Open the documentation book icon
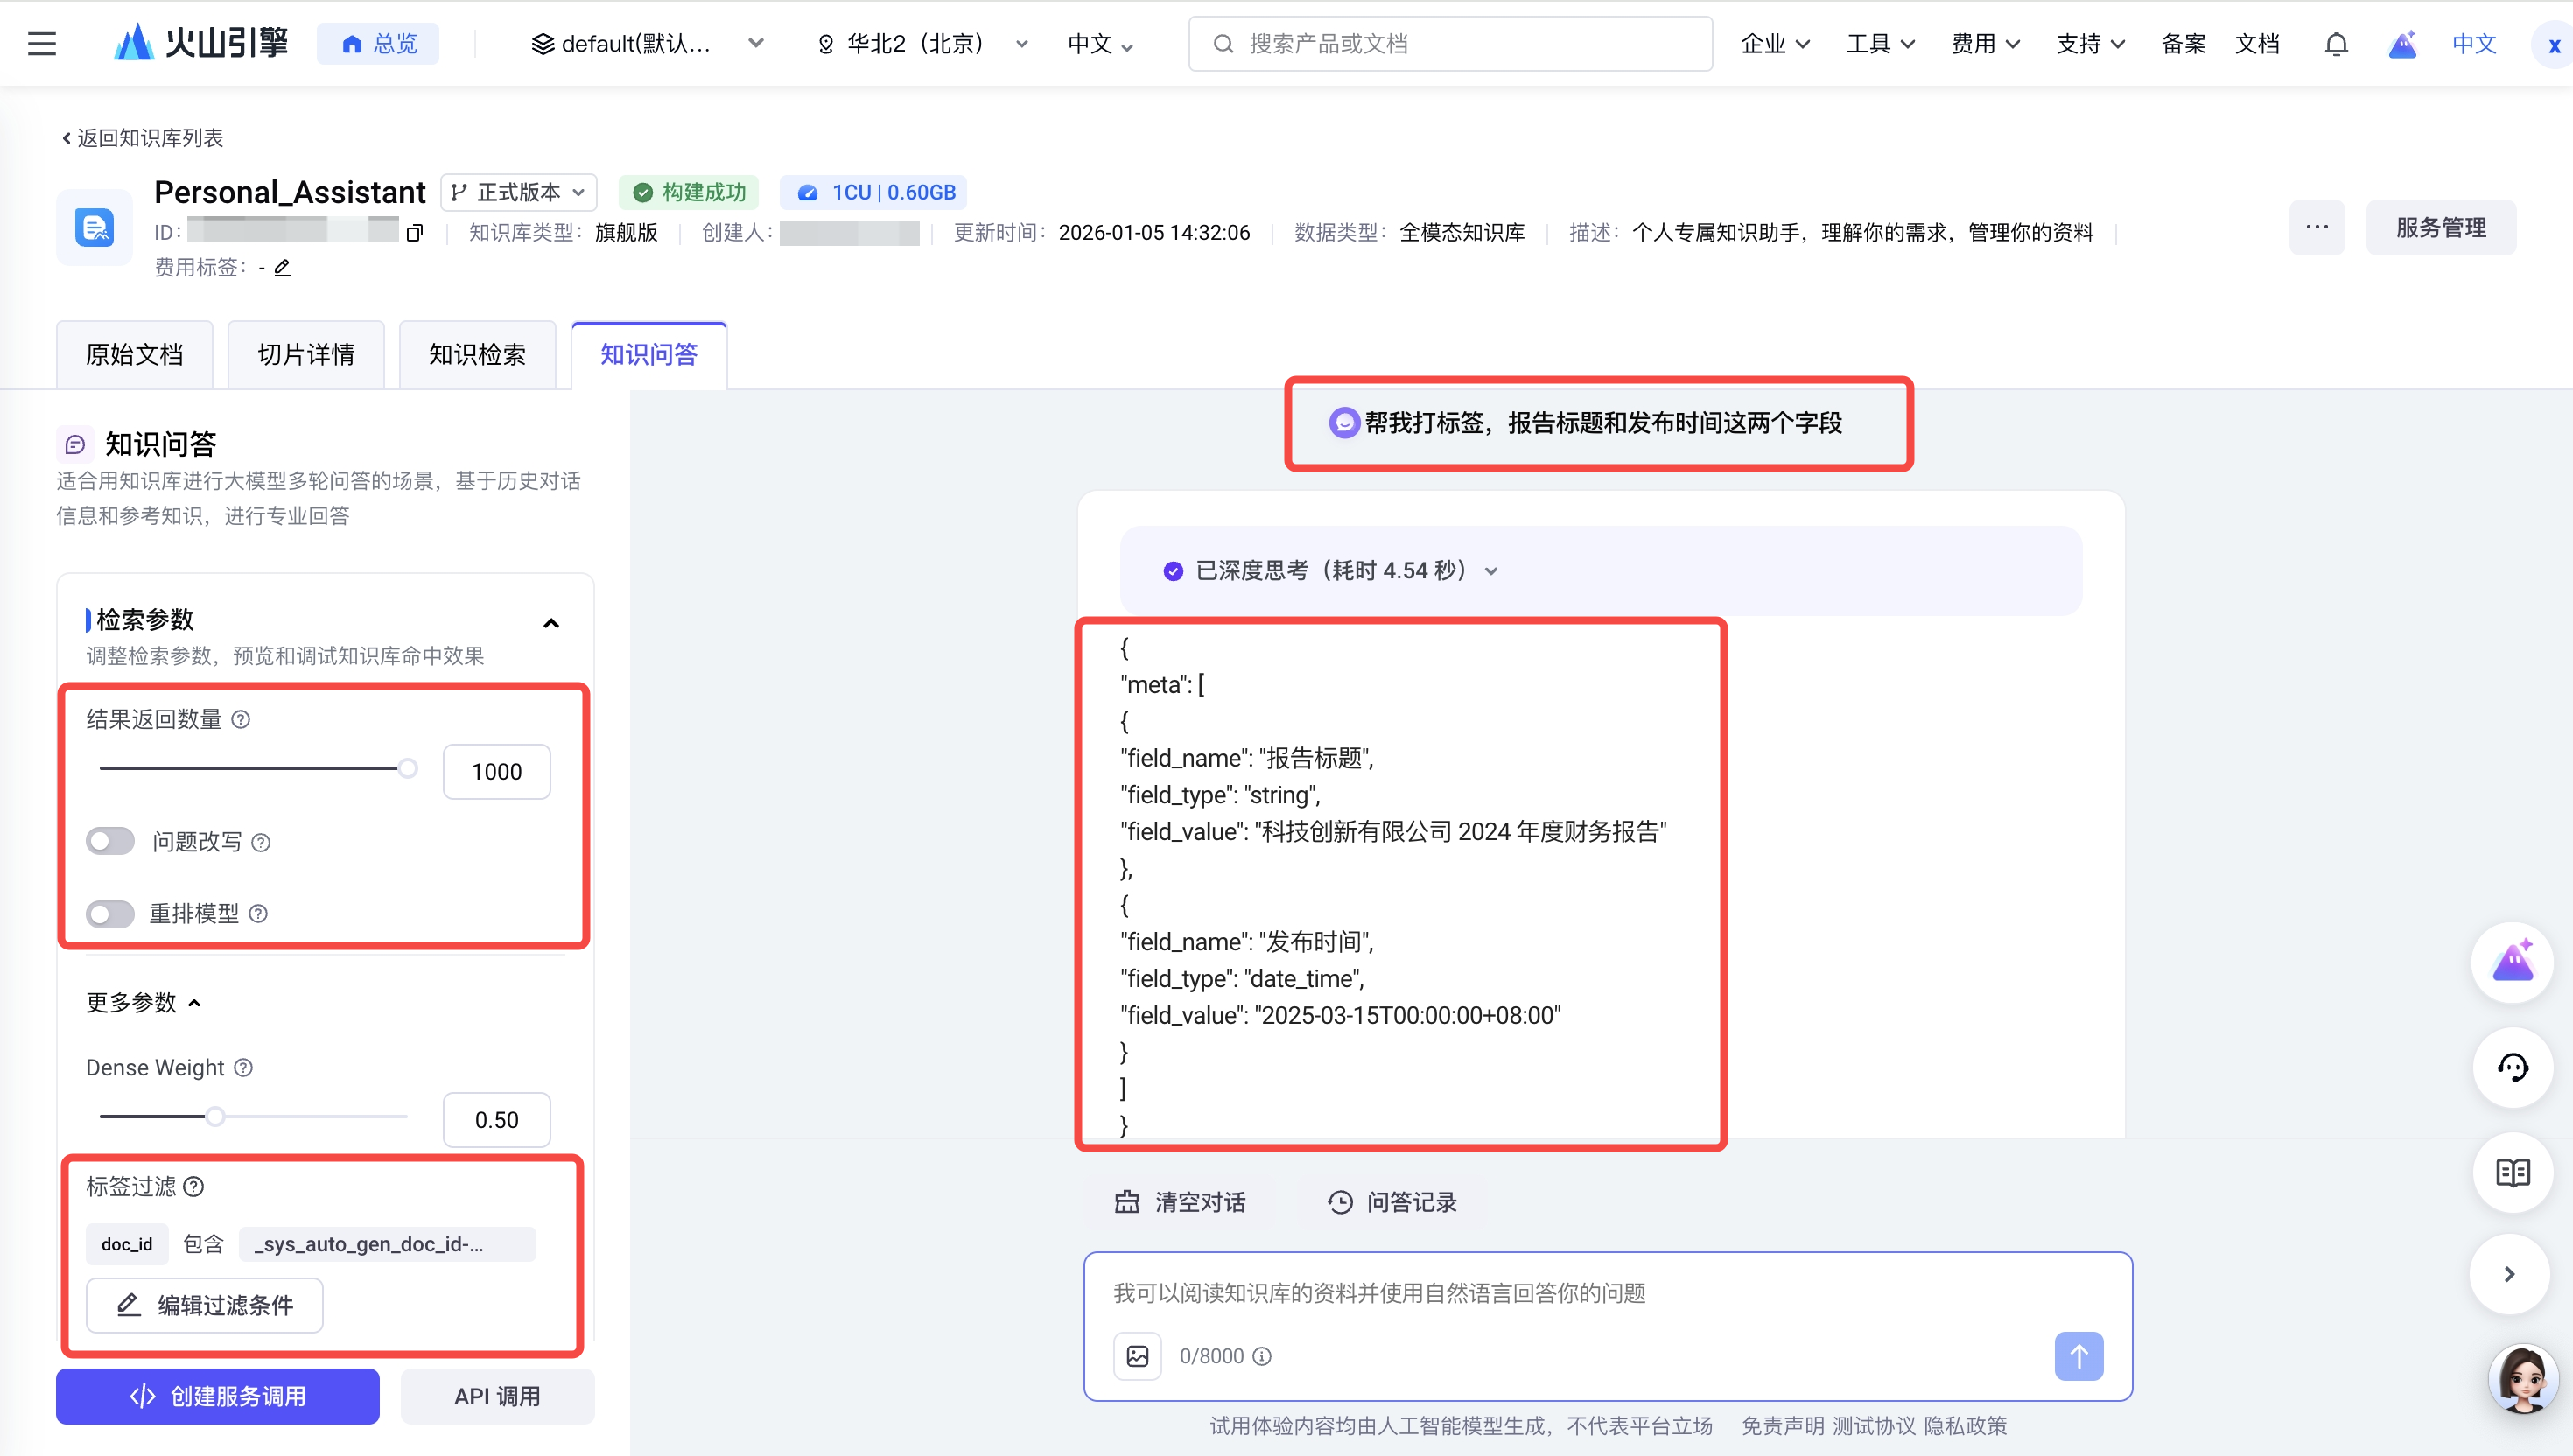The image size is (2573, 1456). click(2512, 1172)
